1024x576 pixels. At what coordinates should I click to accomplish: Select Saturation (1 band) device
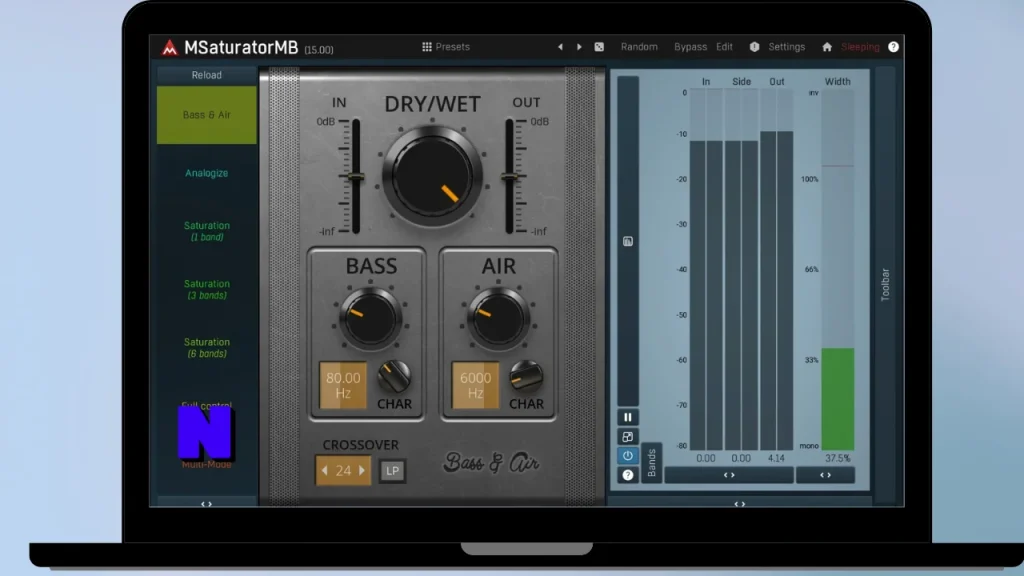pos(206,231)
